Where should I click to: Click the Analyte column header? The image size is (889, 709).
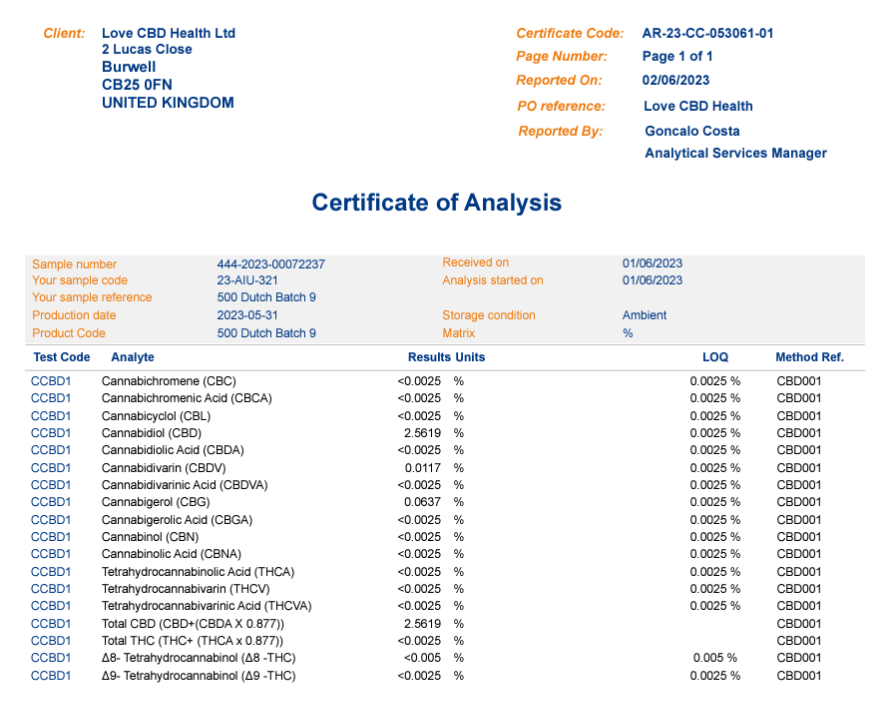click(x=133, y=357)
